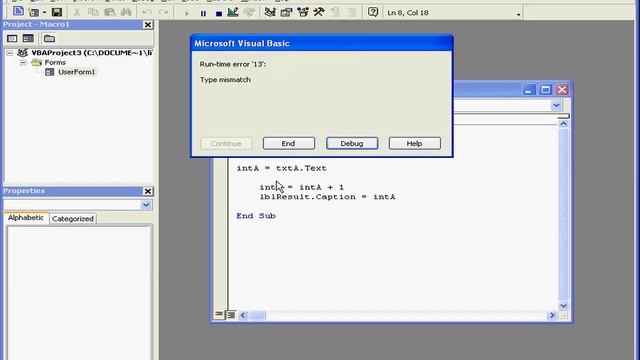Open Project Explorer via its toolbar icon
Viewport: 640px width, 360px height.
point(270,12)
